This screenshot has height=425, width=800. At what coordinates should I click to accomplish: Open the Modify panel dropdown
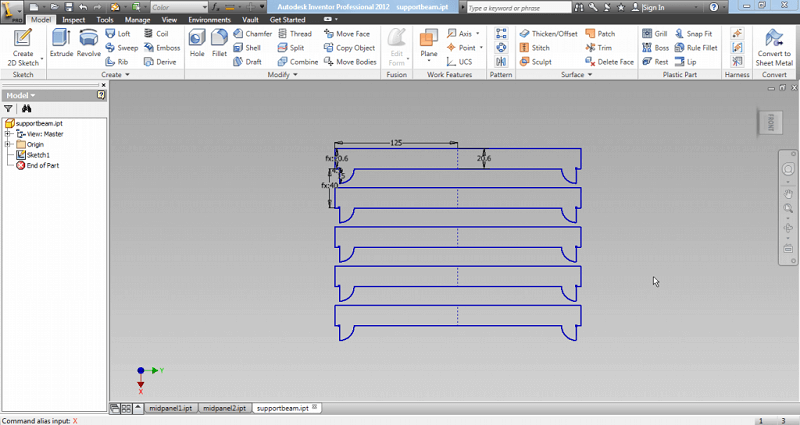pyautogui.click(x=282, y=74)
